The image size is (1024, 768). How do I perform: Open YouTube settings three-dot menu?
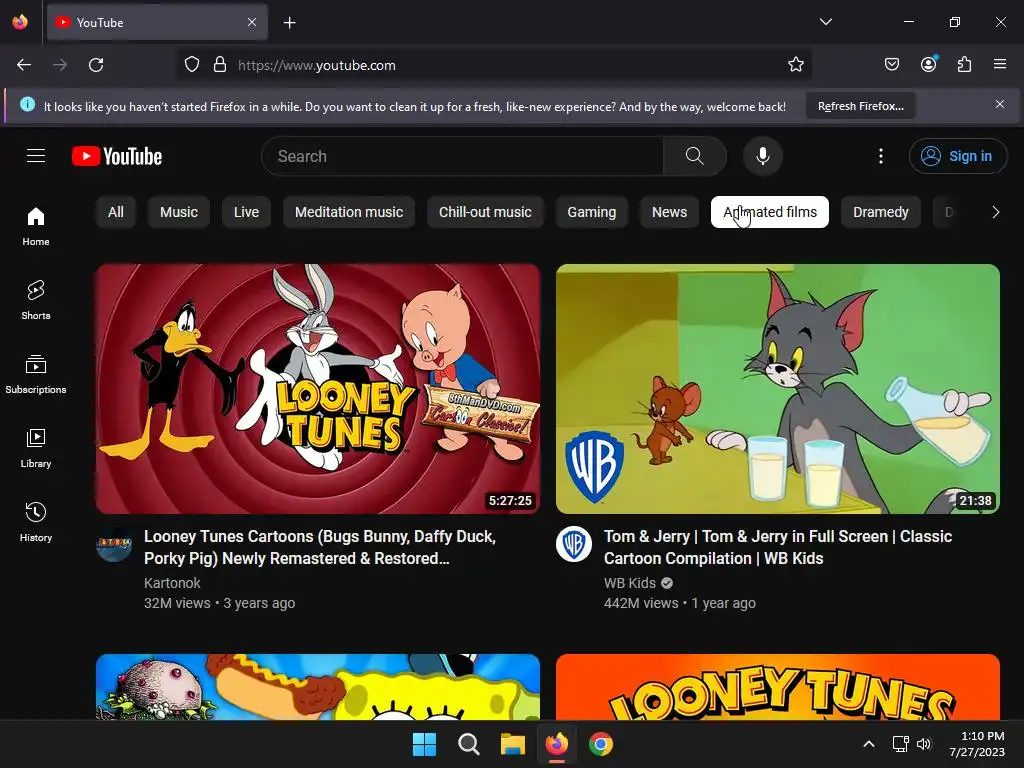[880, 156]
